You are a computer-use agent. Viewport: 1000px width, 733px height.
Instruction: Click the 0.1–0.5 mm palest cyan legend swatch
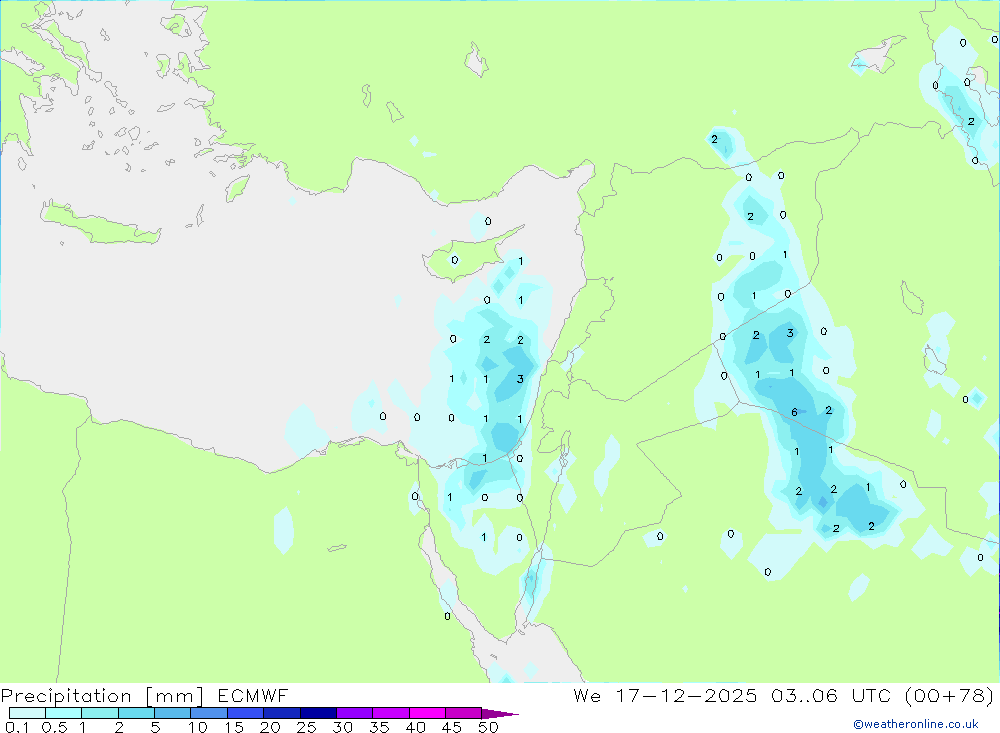click(x=27, y=713)
